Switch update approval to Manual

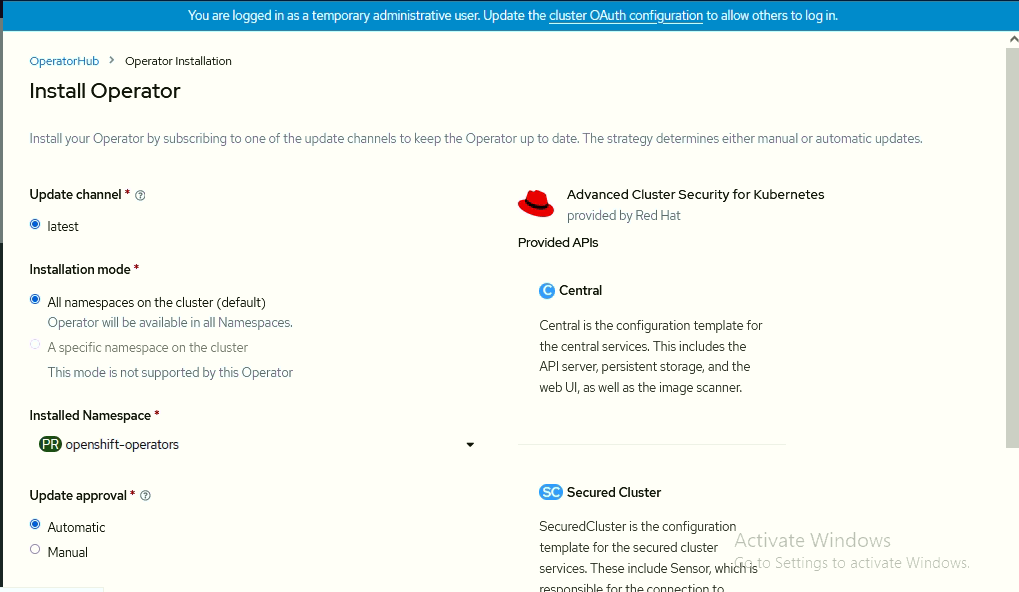click(36, 550)
